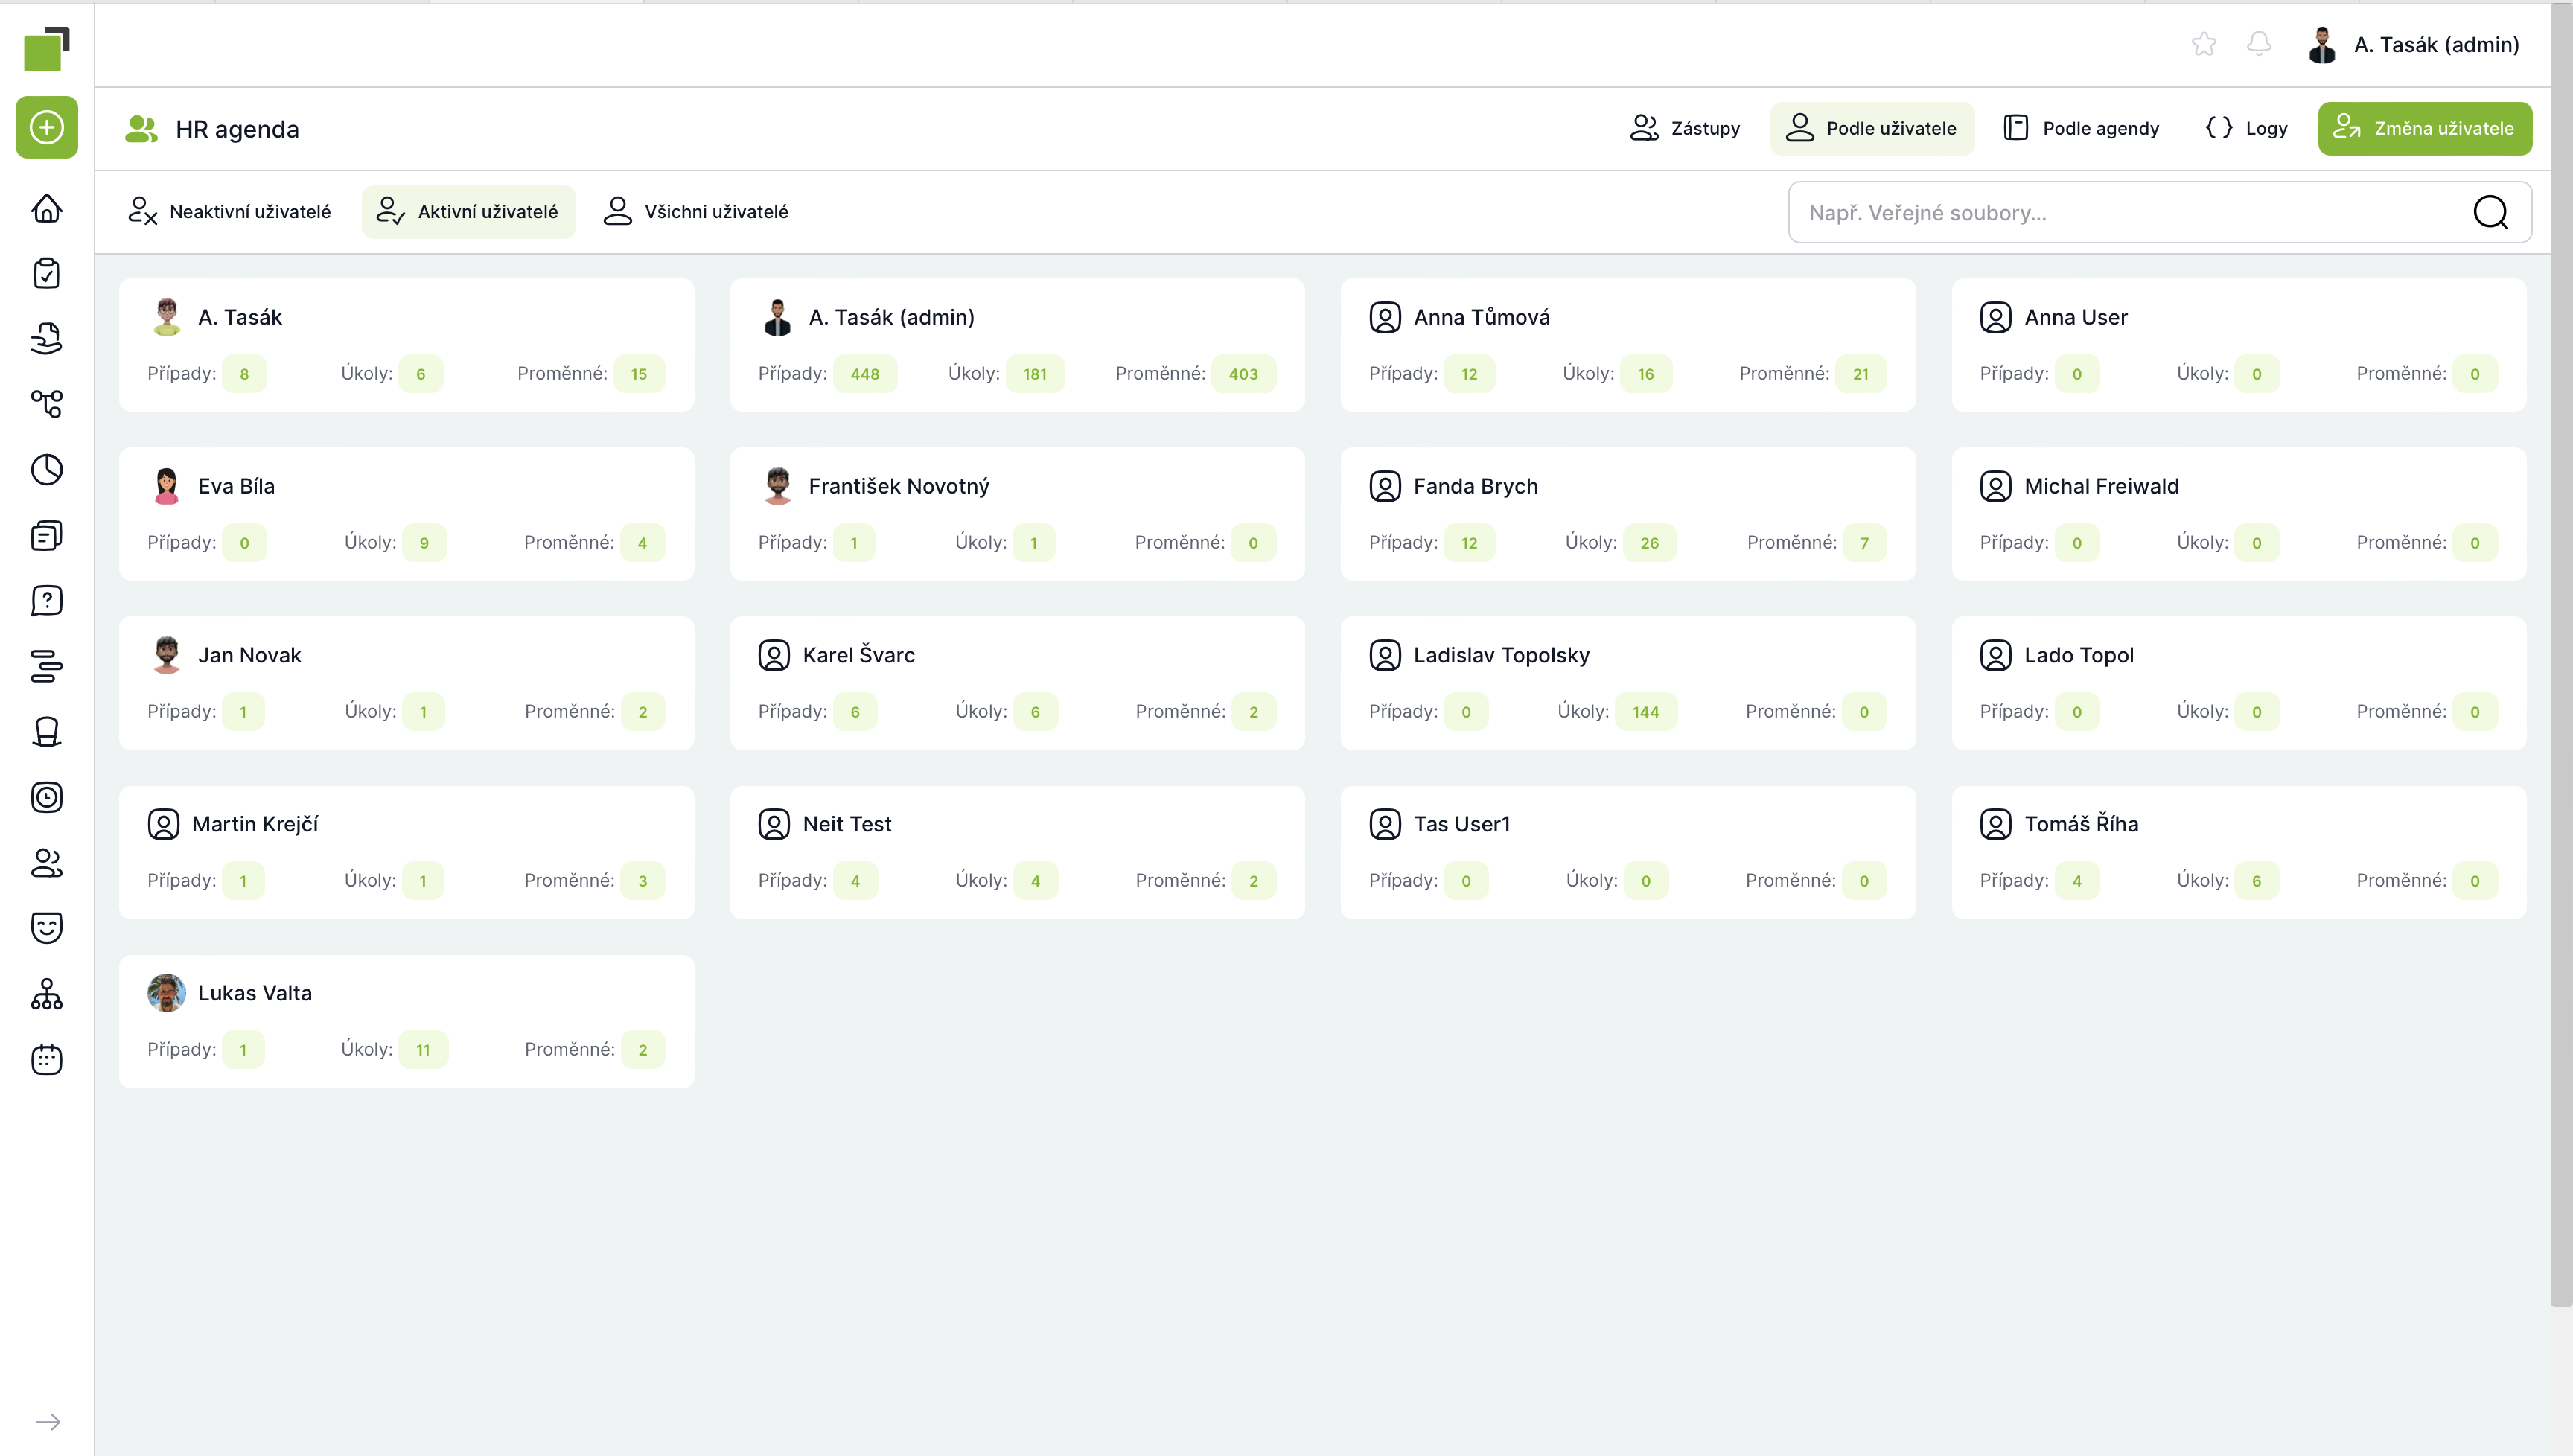Image resolution: width=2573 pixels, height=1456 pixels.
Task: Click A. Tasák (admin) Případy count 448
Action: click(x=865, y=374)
